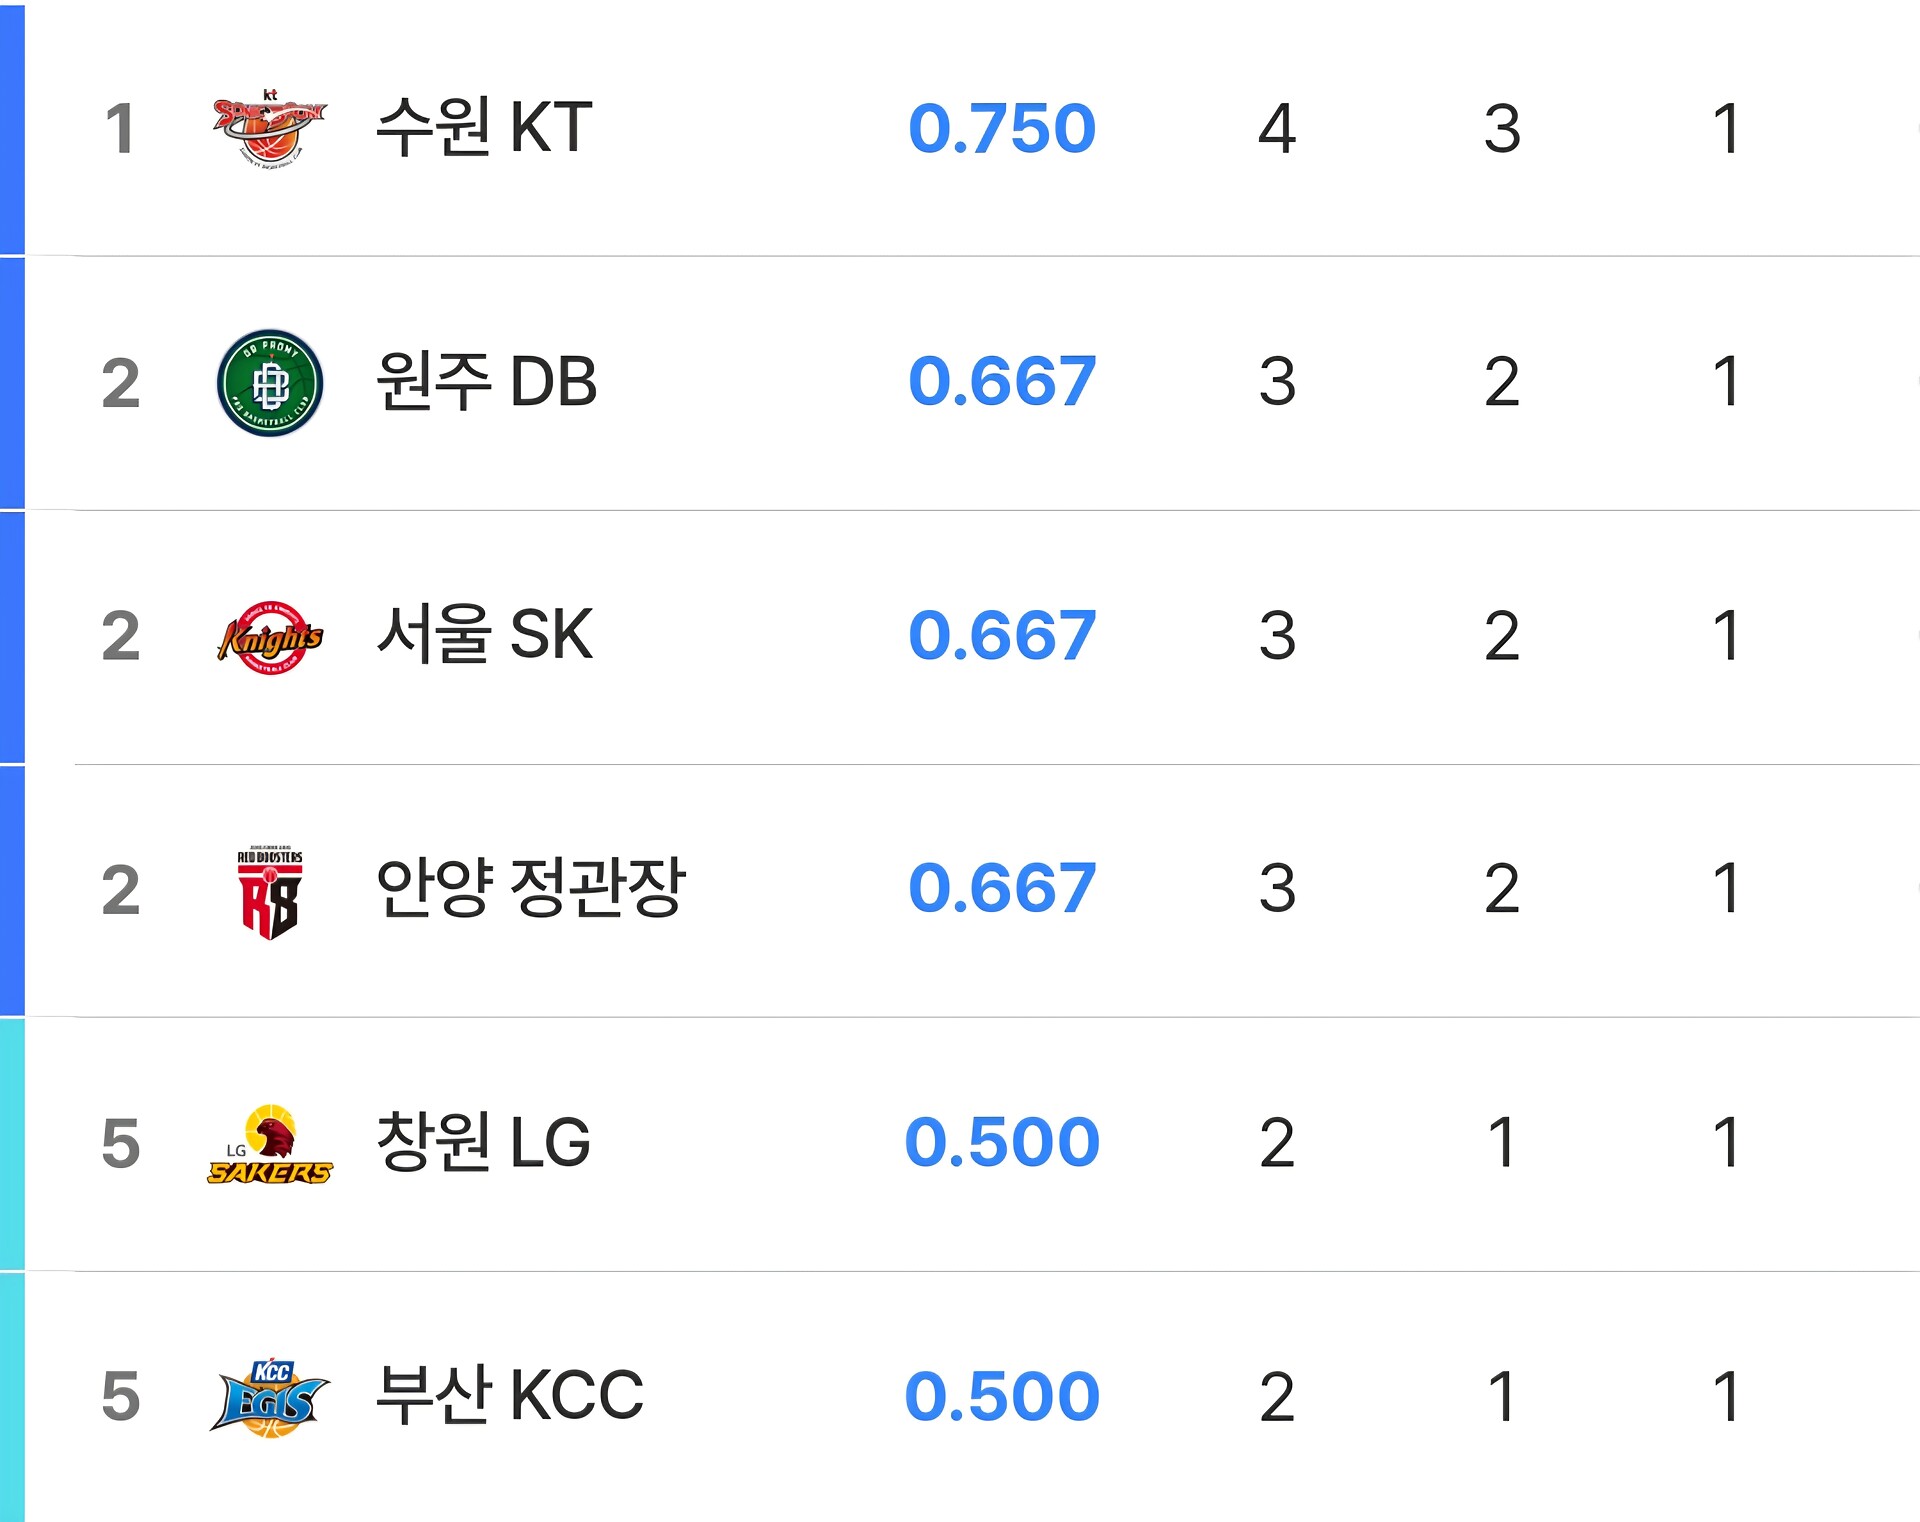Click the 0.750 win rate value
Screen dimensions: 1920x1522
1002,129
